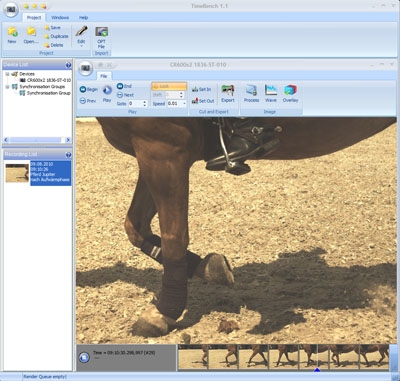This screenshot has height=381, width=410.
Task: Select the File tab in recording window
Action: pos(104,76)
